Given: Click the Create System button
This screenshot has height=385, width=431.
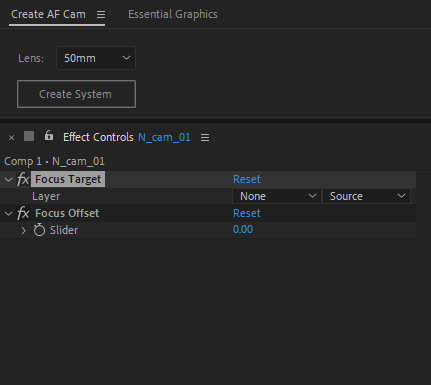Looking at the screenshot, I should [x=76, y=94].
